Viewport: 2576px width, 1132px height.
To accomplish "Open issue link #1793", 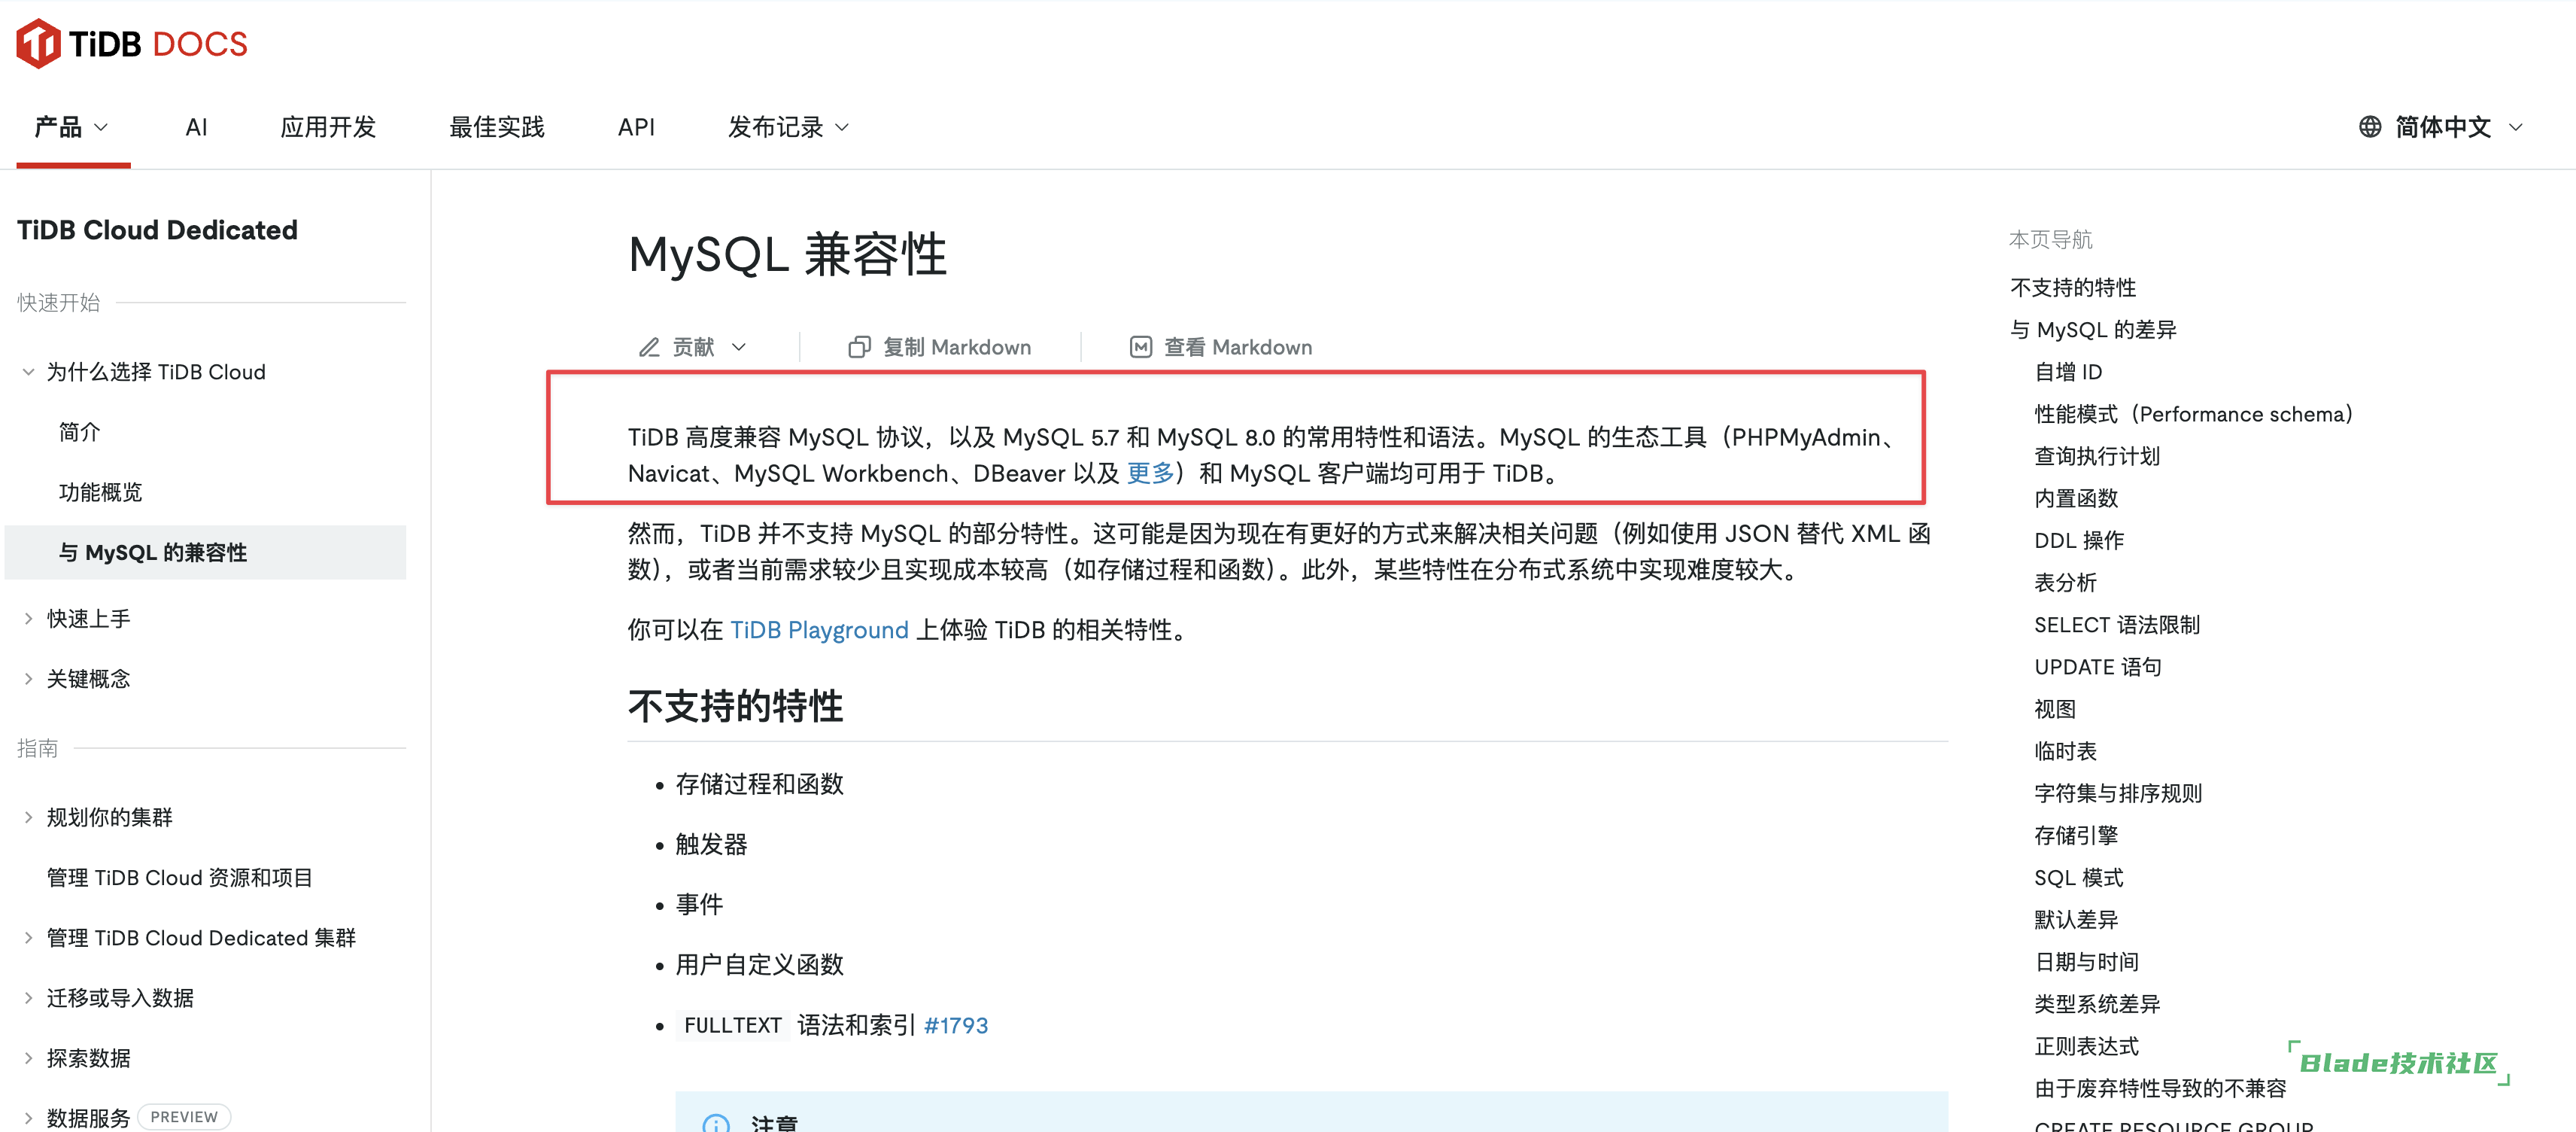I will pos(956,1026).
